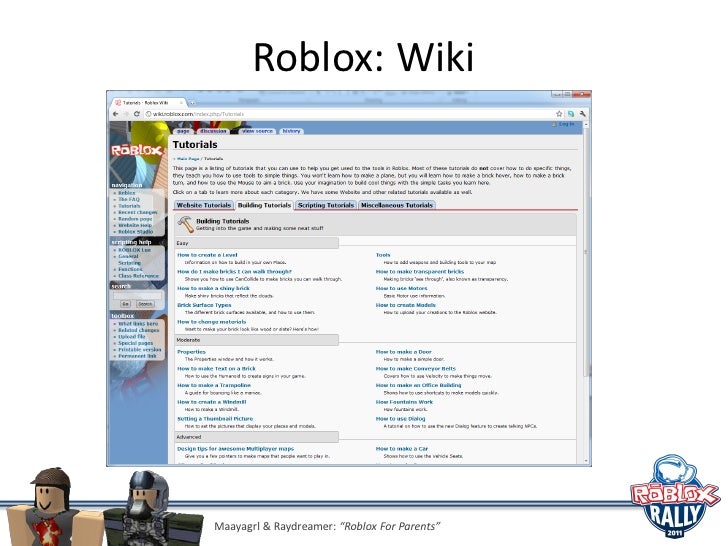Click the browser forward arrow
Screen dimensions: 728x546
[x=126, y=114]
